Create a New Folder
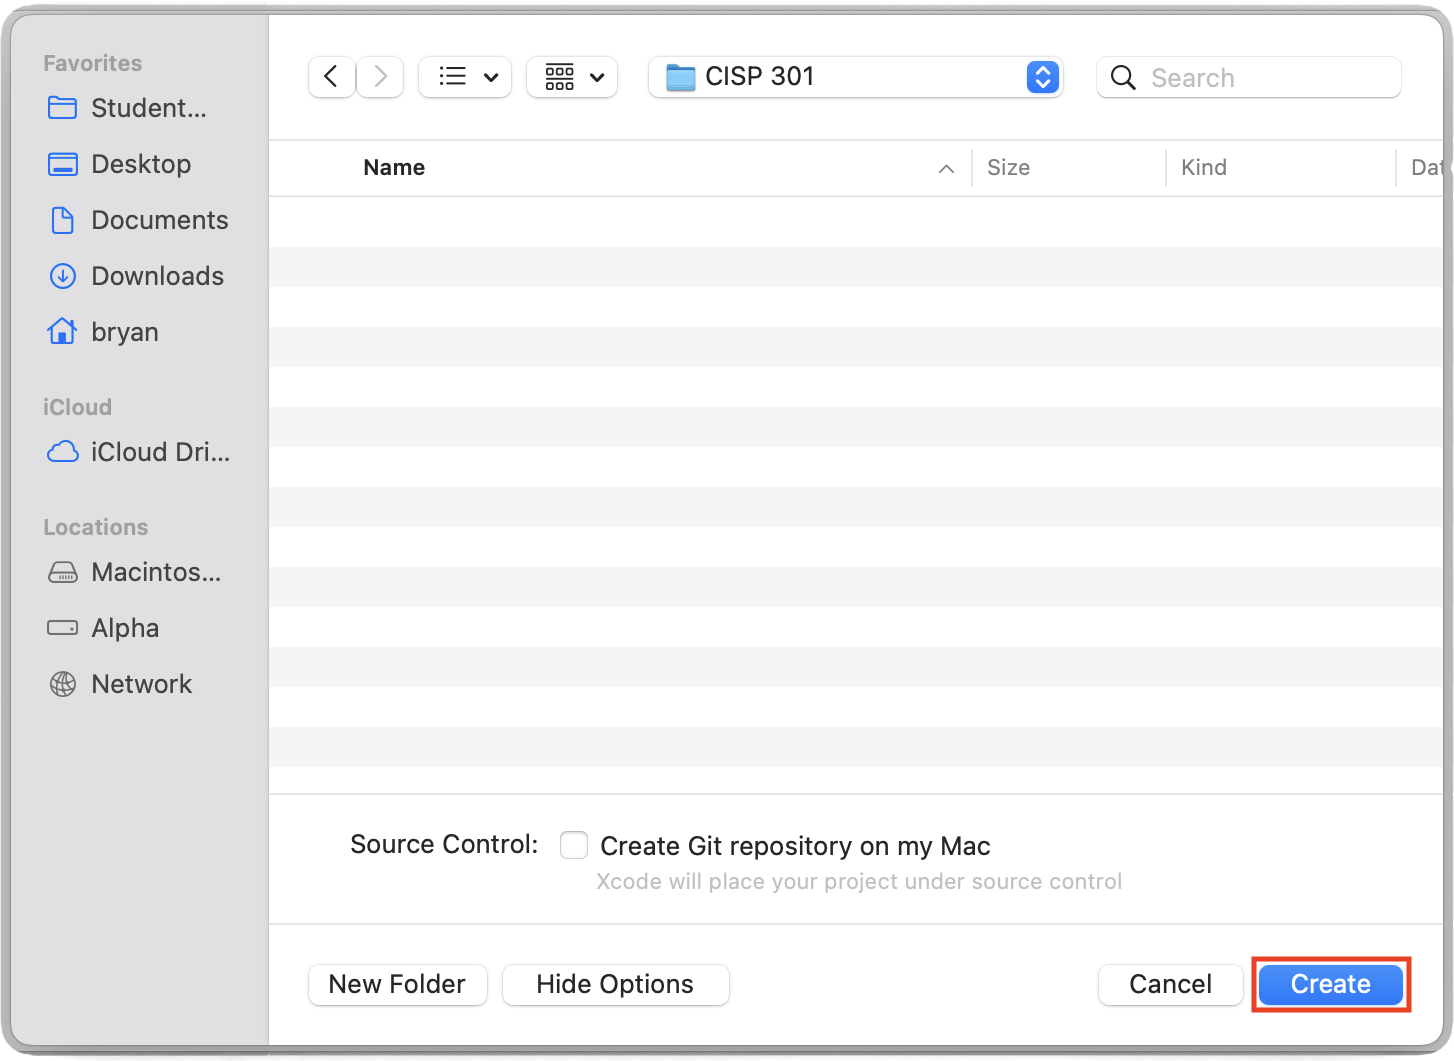The image size is (1454, 1061). tap(397, 984)
